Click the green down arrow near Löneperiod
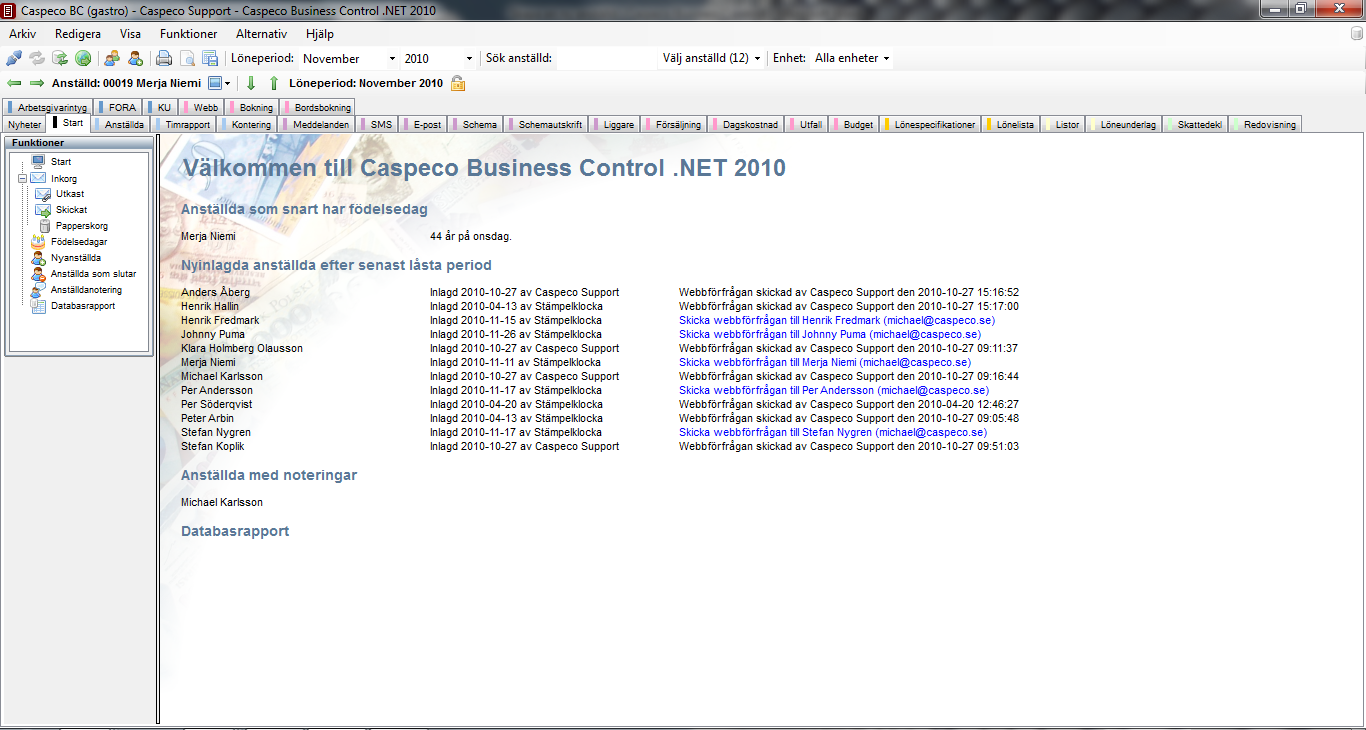Image resolution: width=1366 pixels, height=730 pixels. 251,83
